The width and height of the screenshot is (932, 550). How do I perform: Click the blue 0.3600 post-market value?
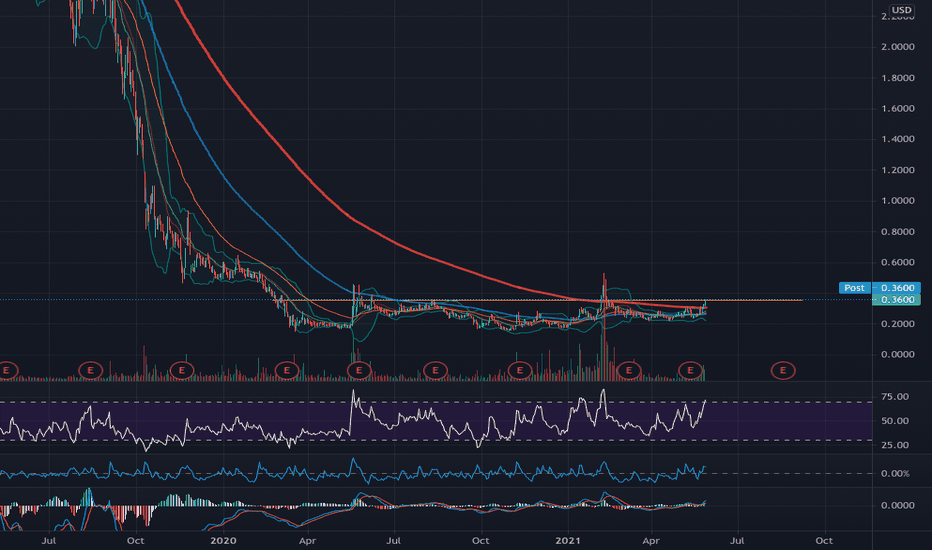[x=896, y=288]
